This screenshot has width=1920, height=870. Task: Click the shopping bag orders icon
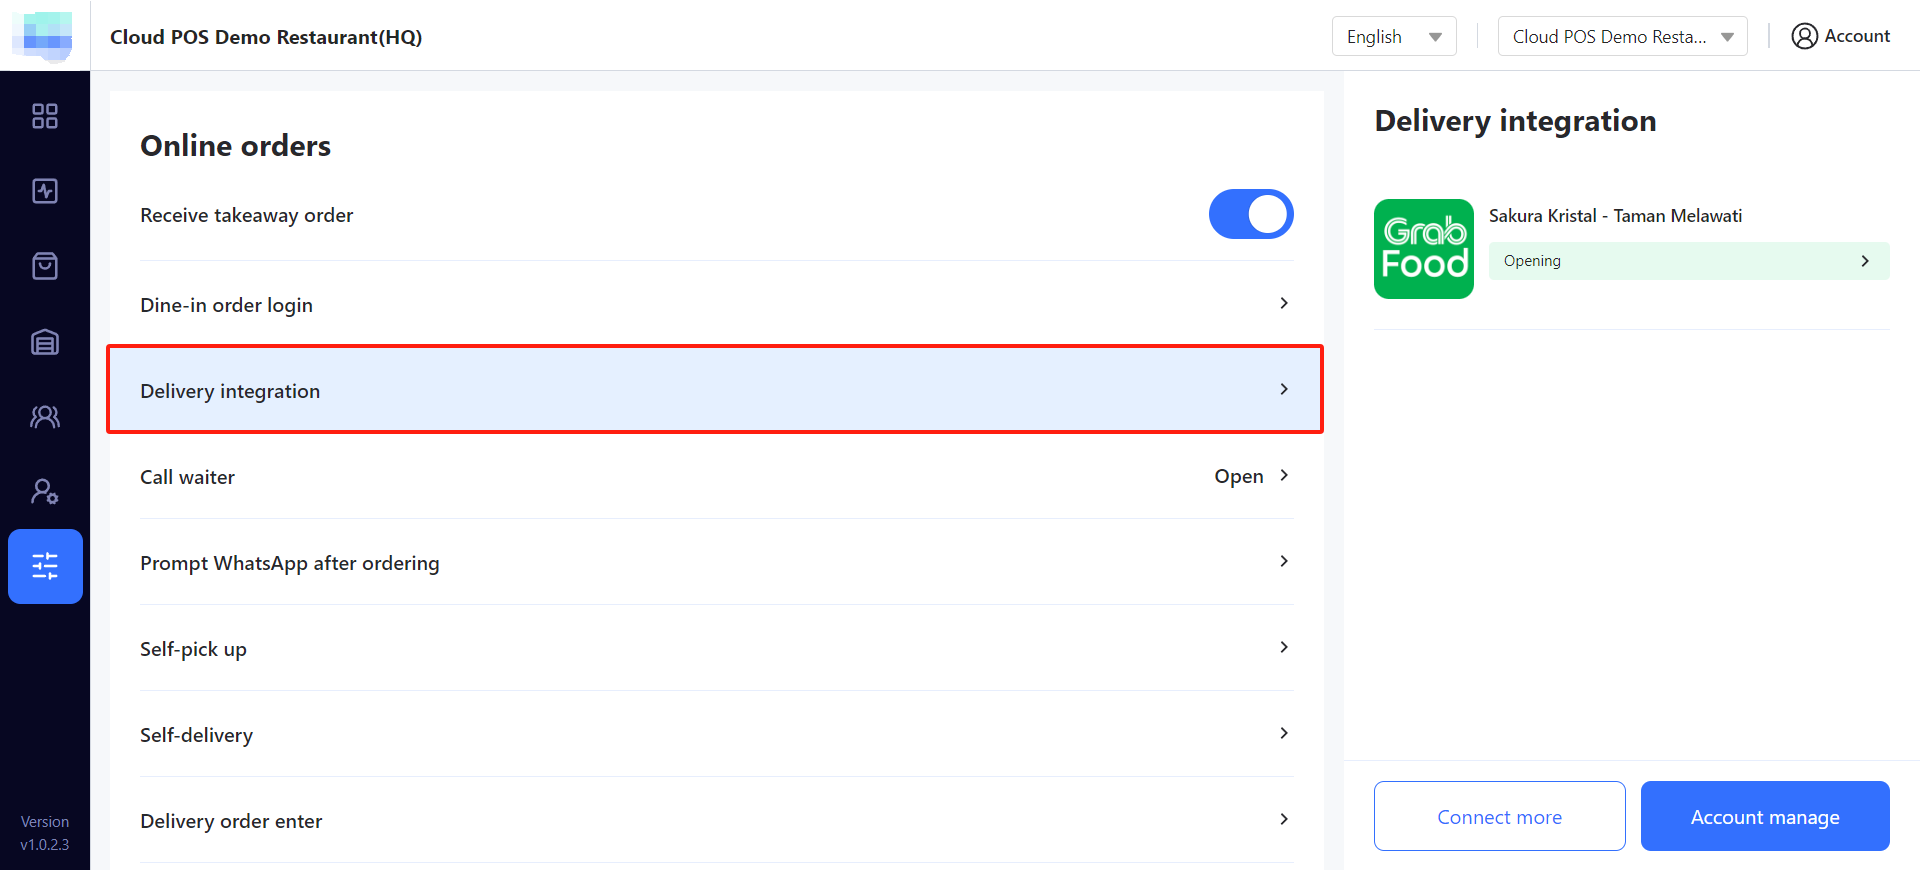click(x=45, y=266)
